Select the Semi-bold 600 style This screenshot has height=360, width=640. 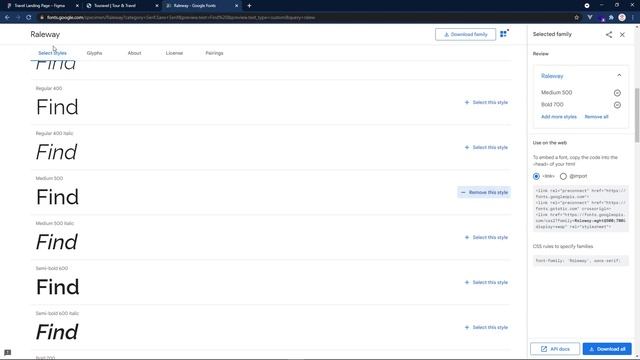[486, 282]
